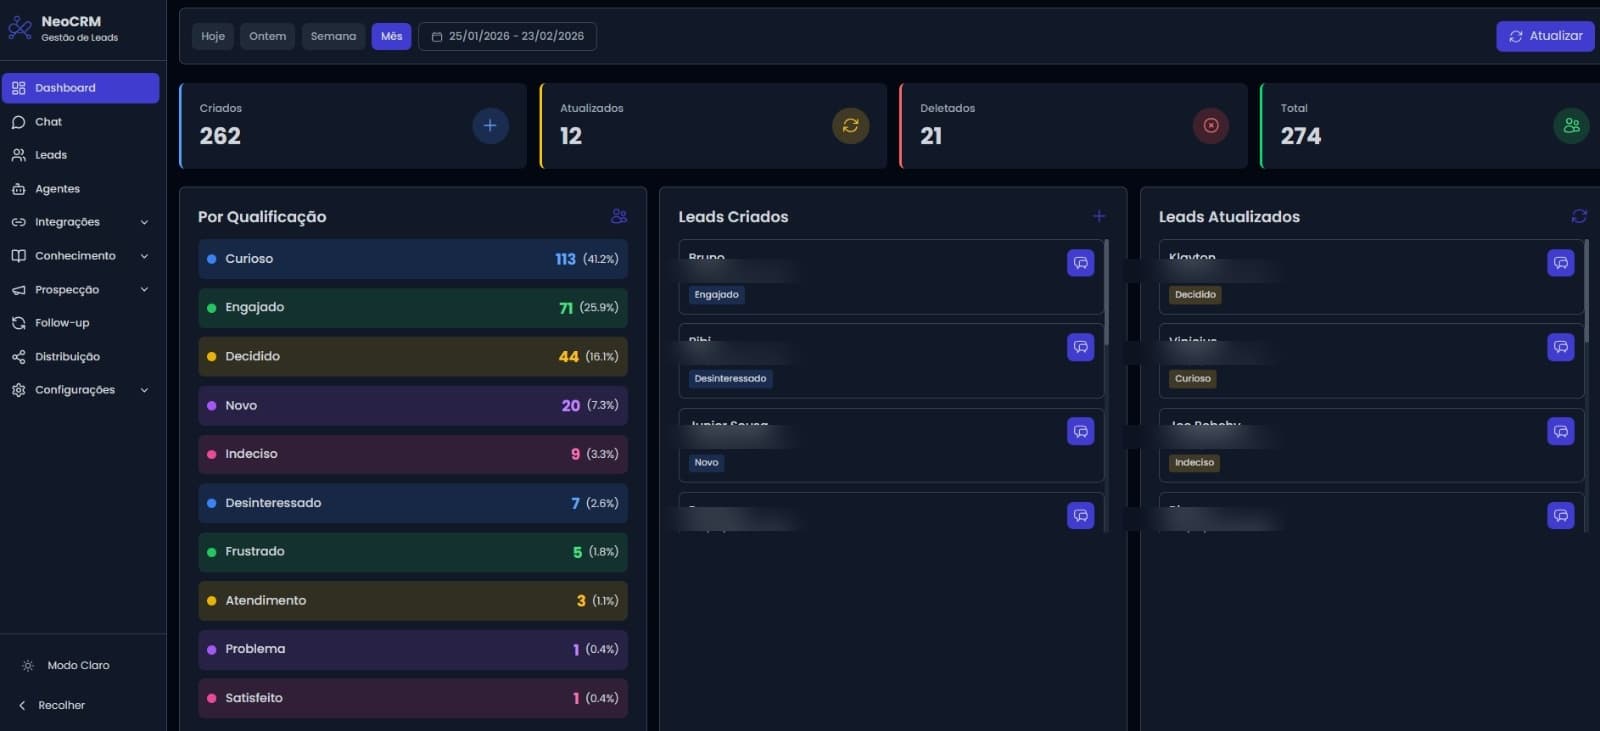Open chat for fourth lead in Leads Criados
The height and width of the screenshot is (731, 1600).
point(1081,515)
